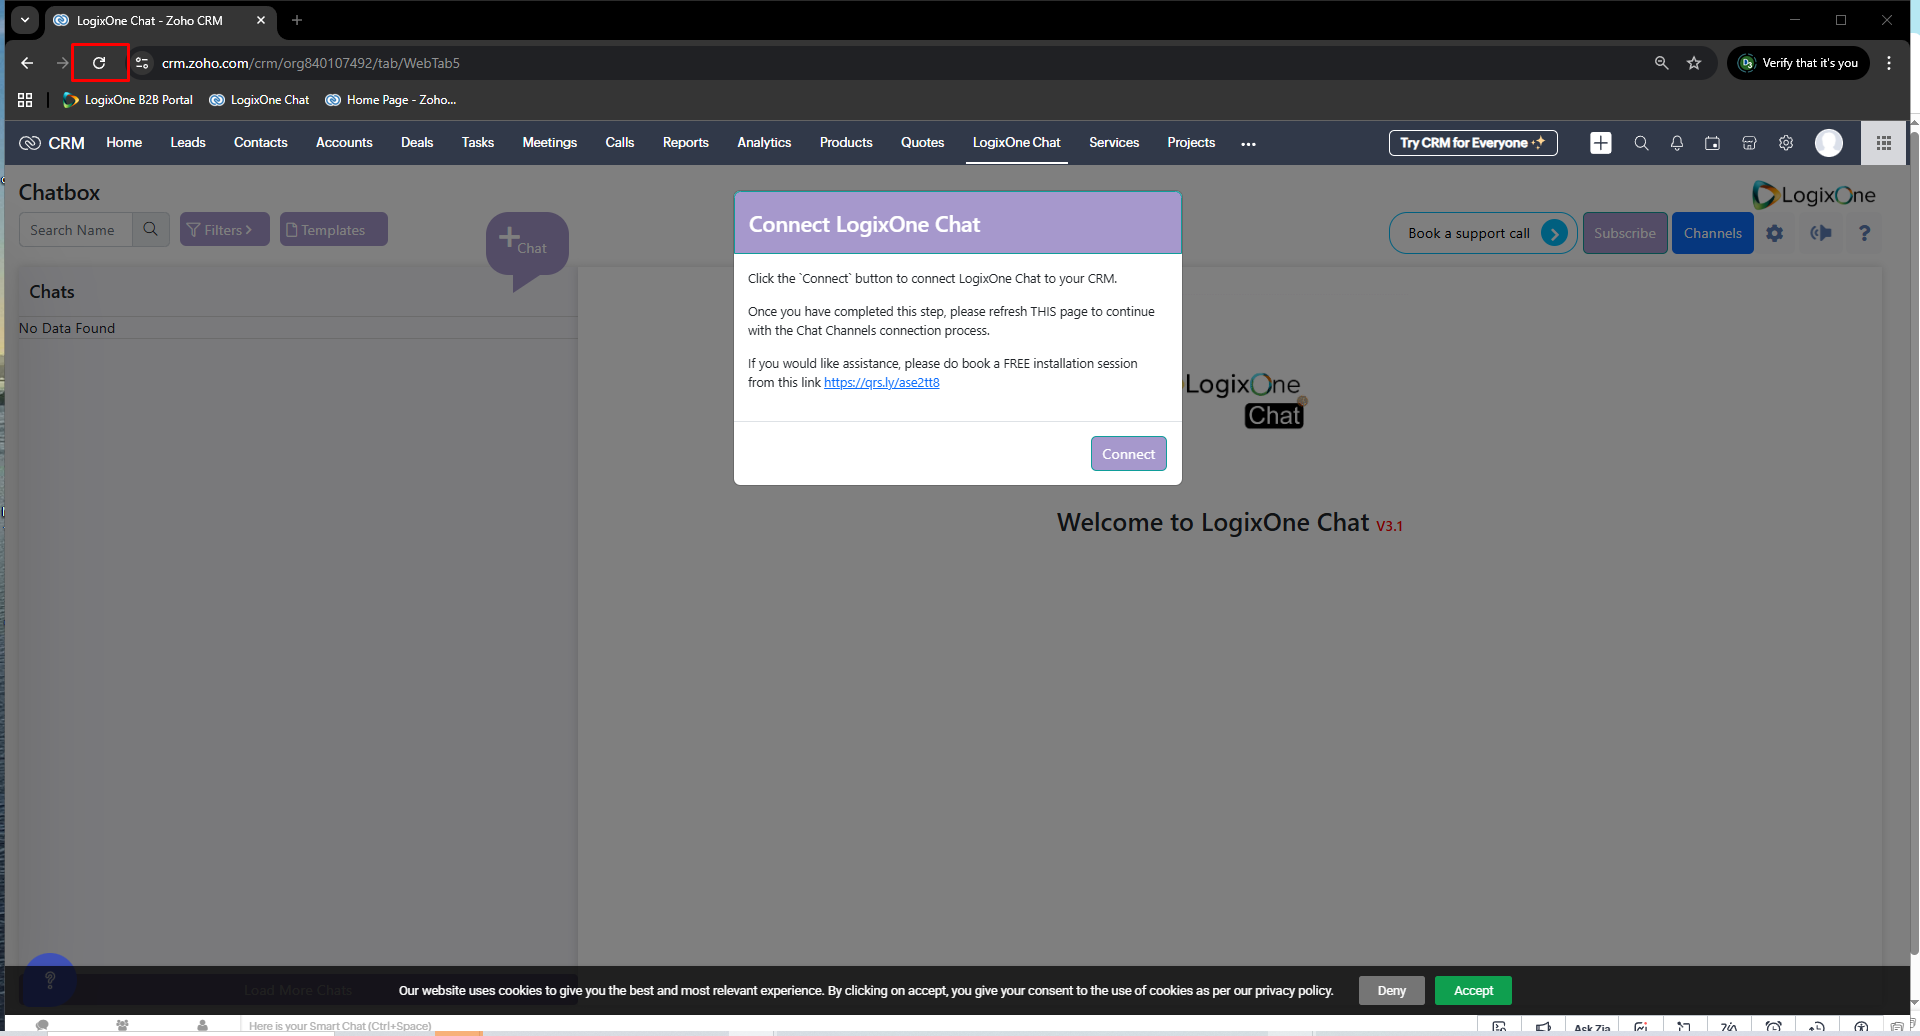Click the Zoho CRM logo
The width and height of the screenshot is (1920, 1036).
pyautogui.click(x=52, y=143)
